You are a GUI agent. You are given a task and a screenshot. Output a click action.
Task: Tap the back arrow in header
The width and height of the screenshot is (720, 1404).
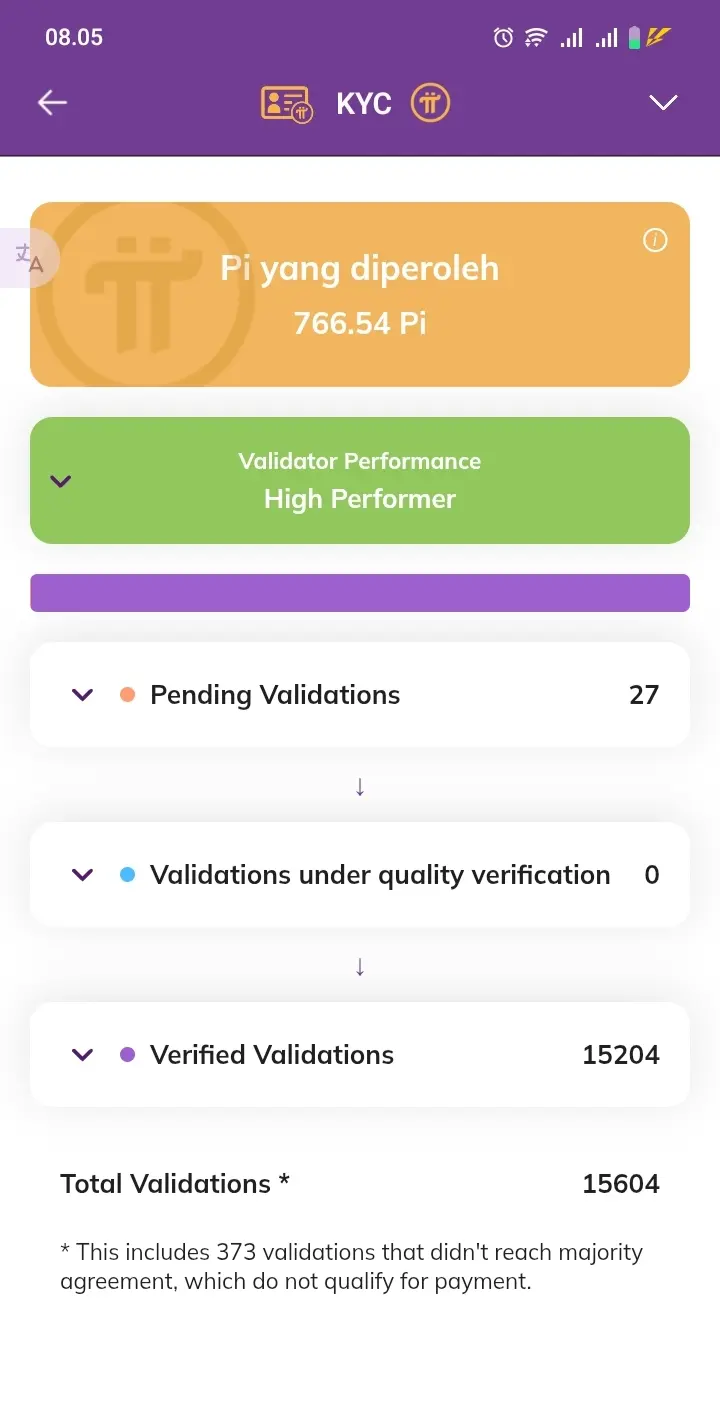point(52,102)
